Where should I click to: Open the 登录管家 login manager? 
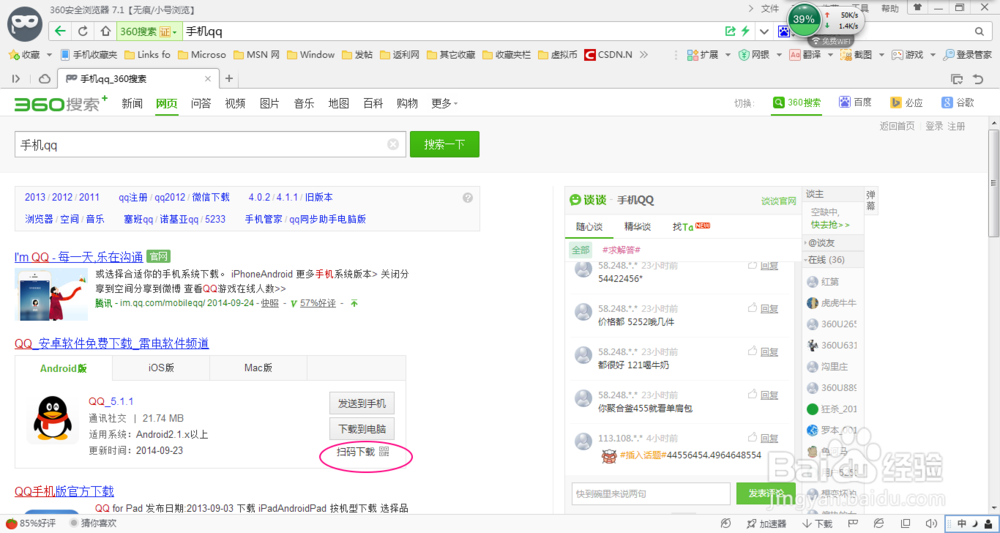click(x=967, y=55)
